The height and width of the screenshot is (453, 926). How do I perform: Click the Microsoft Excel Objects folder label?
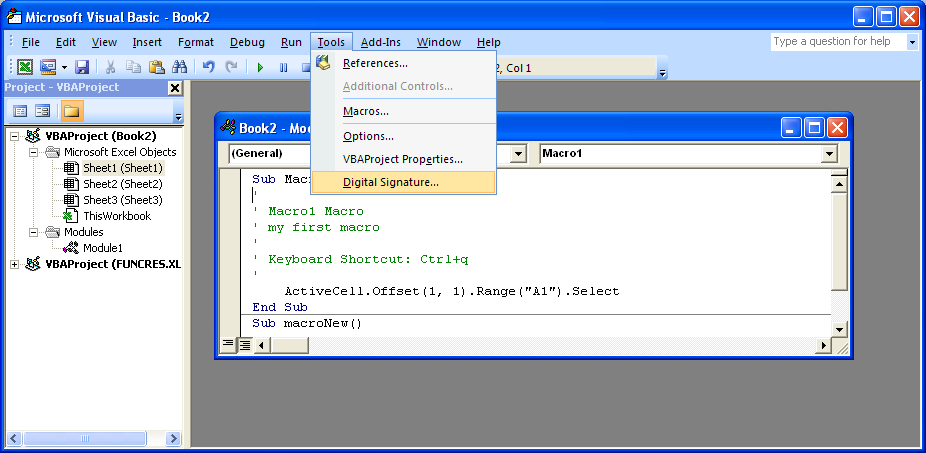(x=120, y=152)
